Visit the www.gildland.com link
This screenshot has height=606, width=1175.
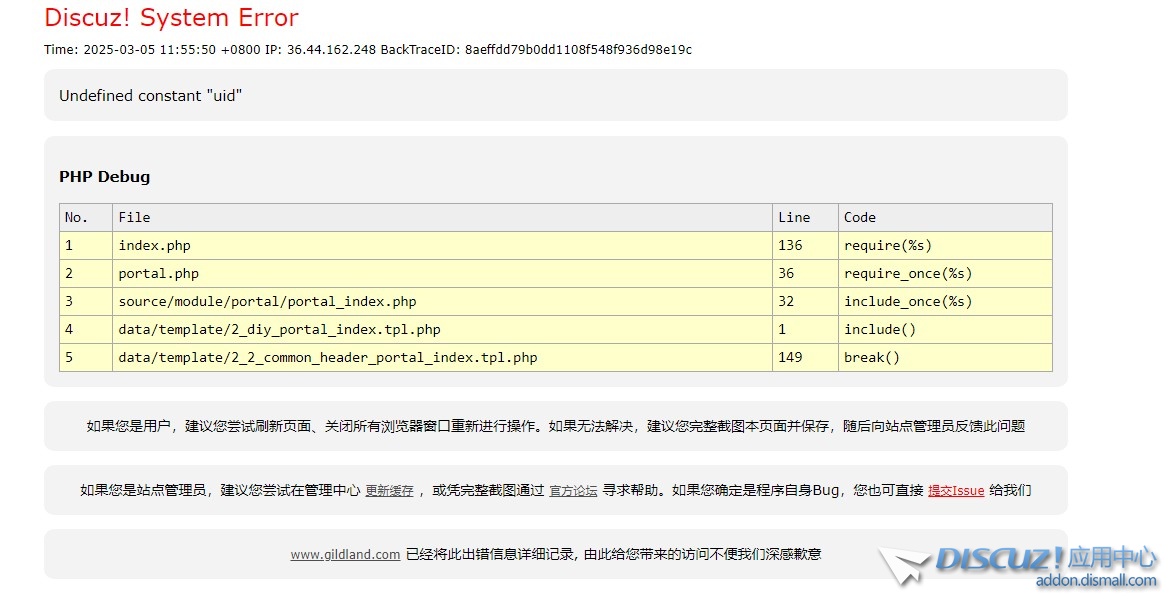[x=345, y=554]
